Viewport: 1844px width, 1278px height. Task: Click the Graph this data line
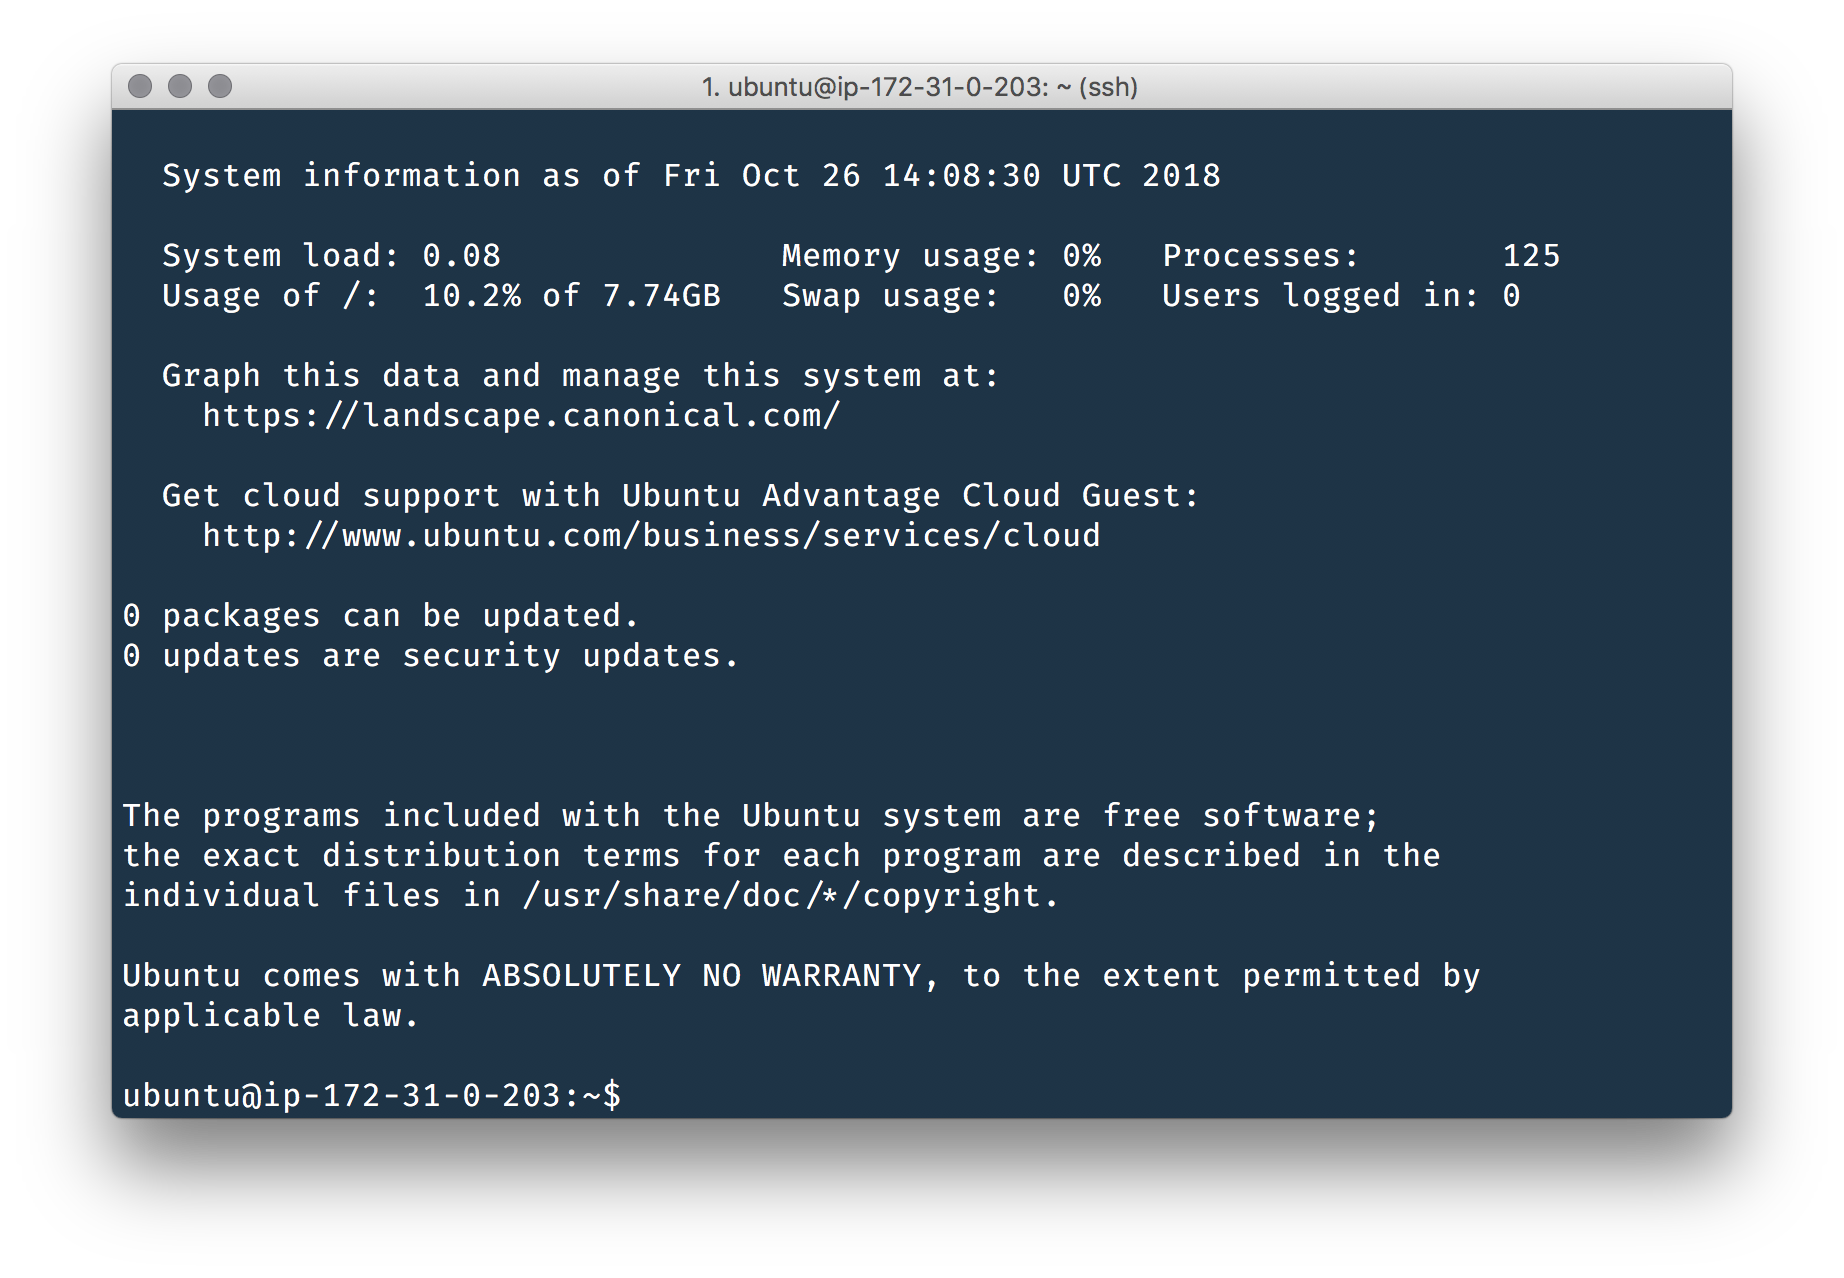(580, 375)
